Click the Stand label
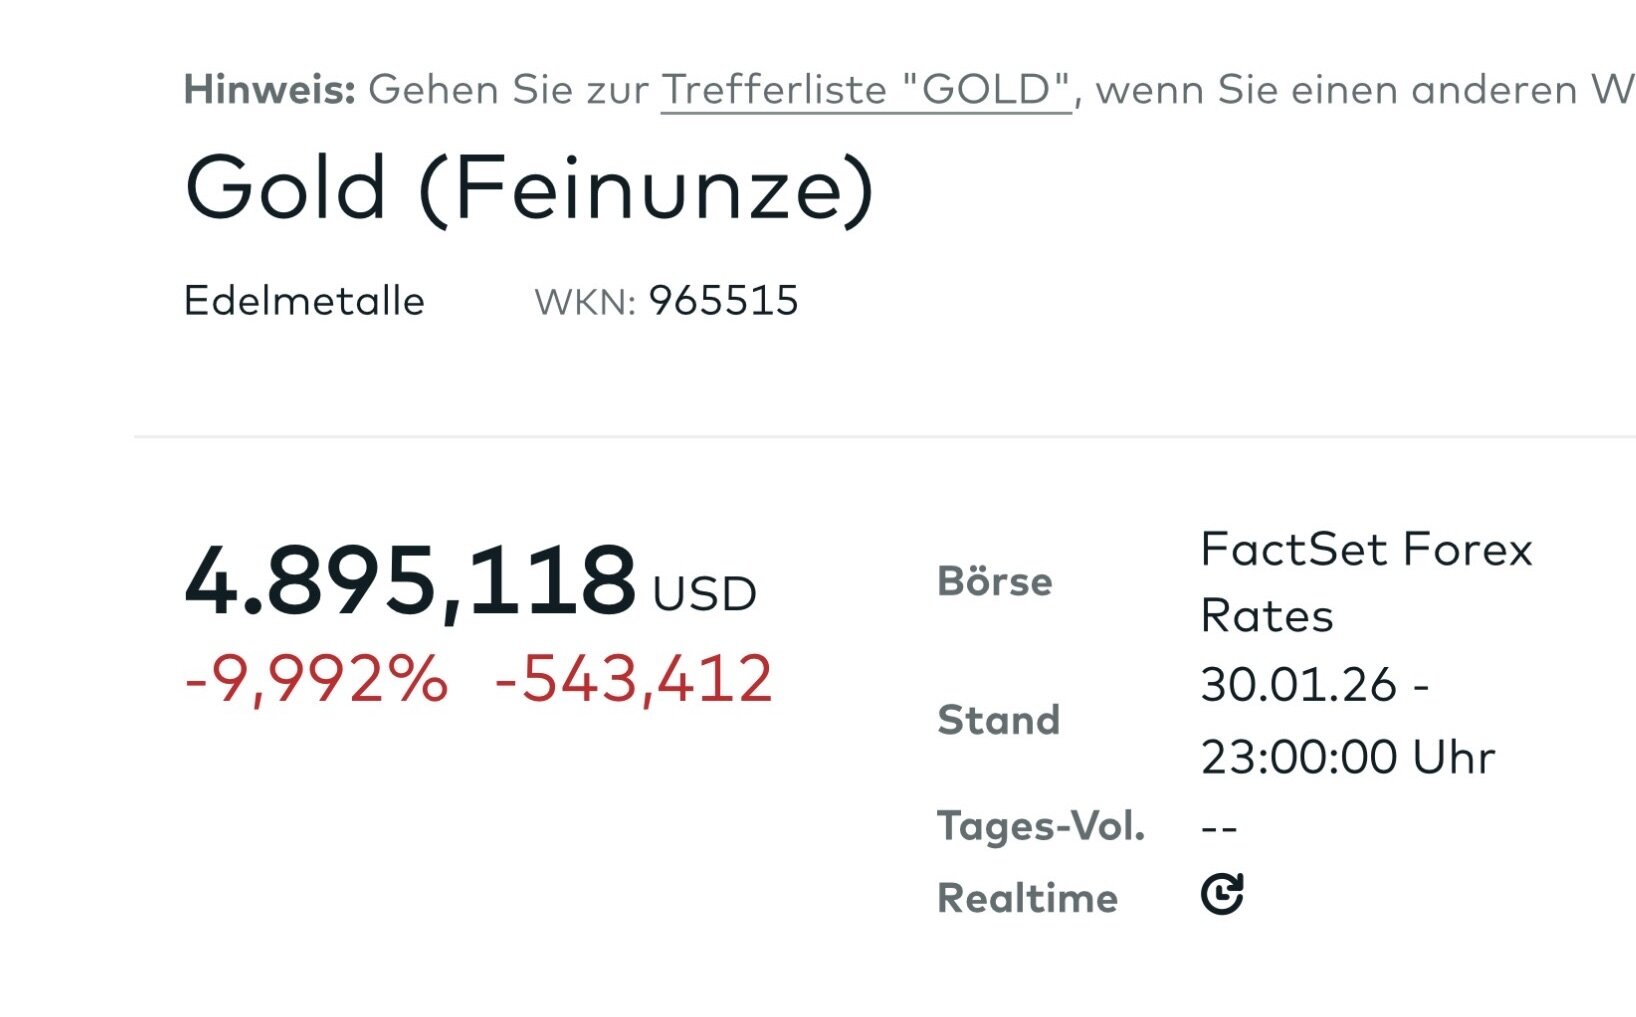Screen dimensions: 1636x1017 tap(998, 720)
